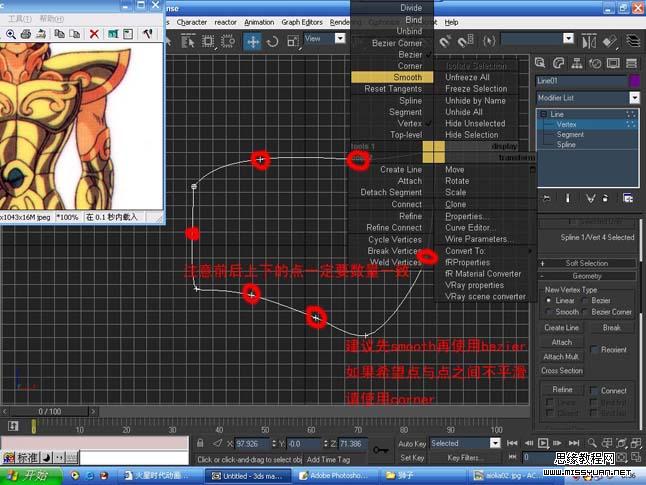Select Spline sub-object level in stack
Viewport: 646px width, 485px height.
tap(566, 145)
